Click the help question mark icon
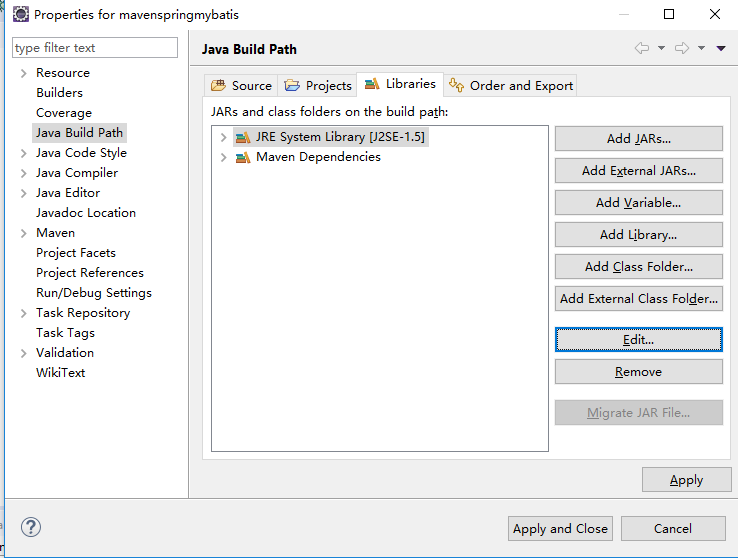This screenshot has width=738, height=558. pos(31,527)
